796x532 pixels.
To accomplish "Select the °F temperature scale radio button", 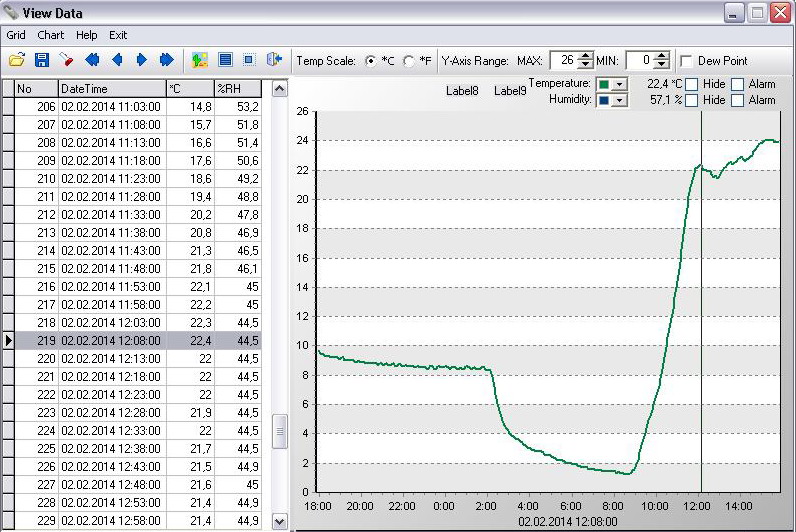I will 409,61.
